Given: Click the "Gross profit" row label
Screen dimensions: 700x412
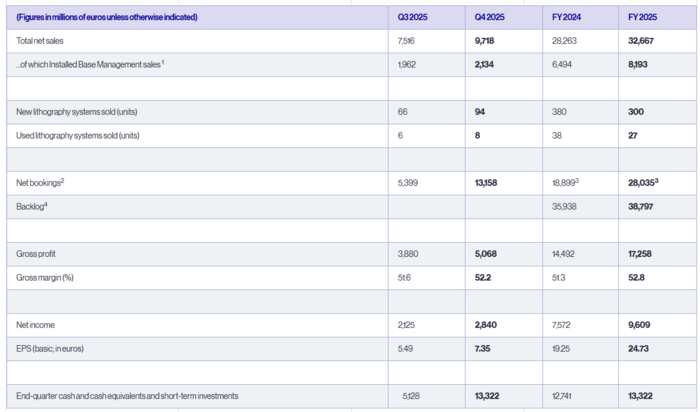Looking at the screenshot, I should [x=38, y=254].
